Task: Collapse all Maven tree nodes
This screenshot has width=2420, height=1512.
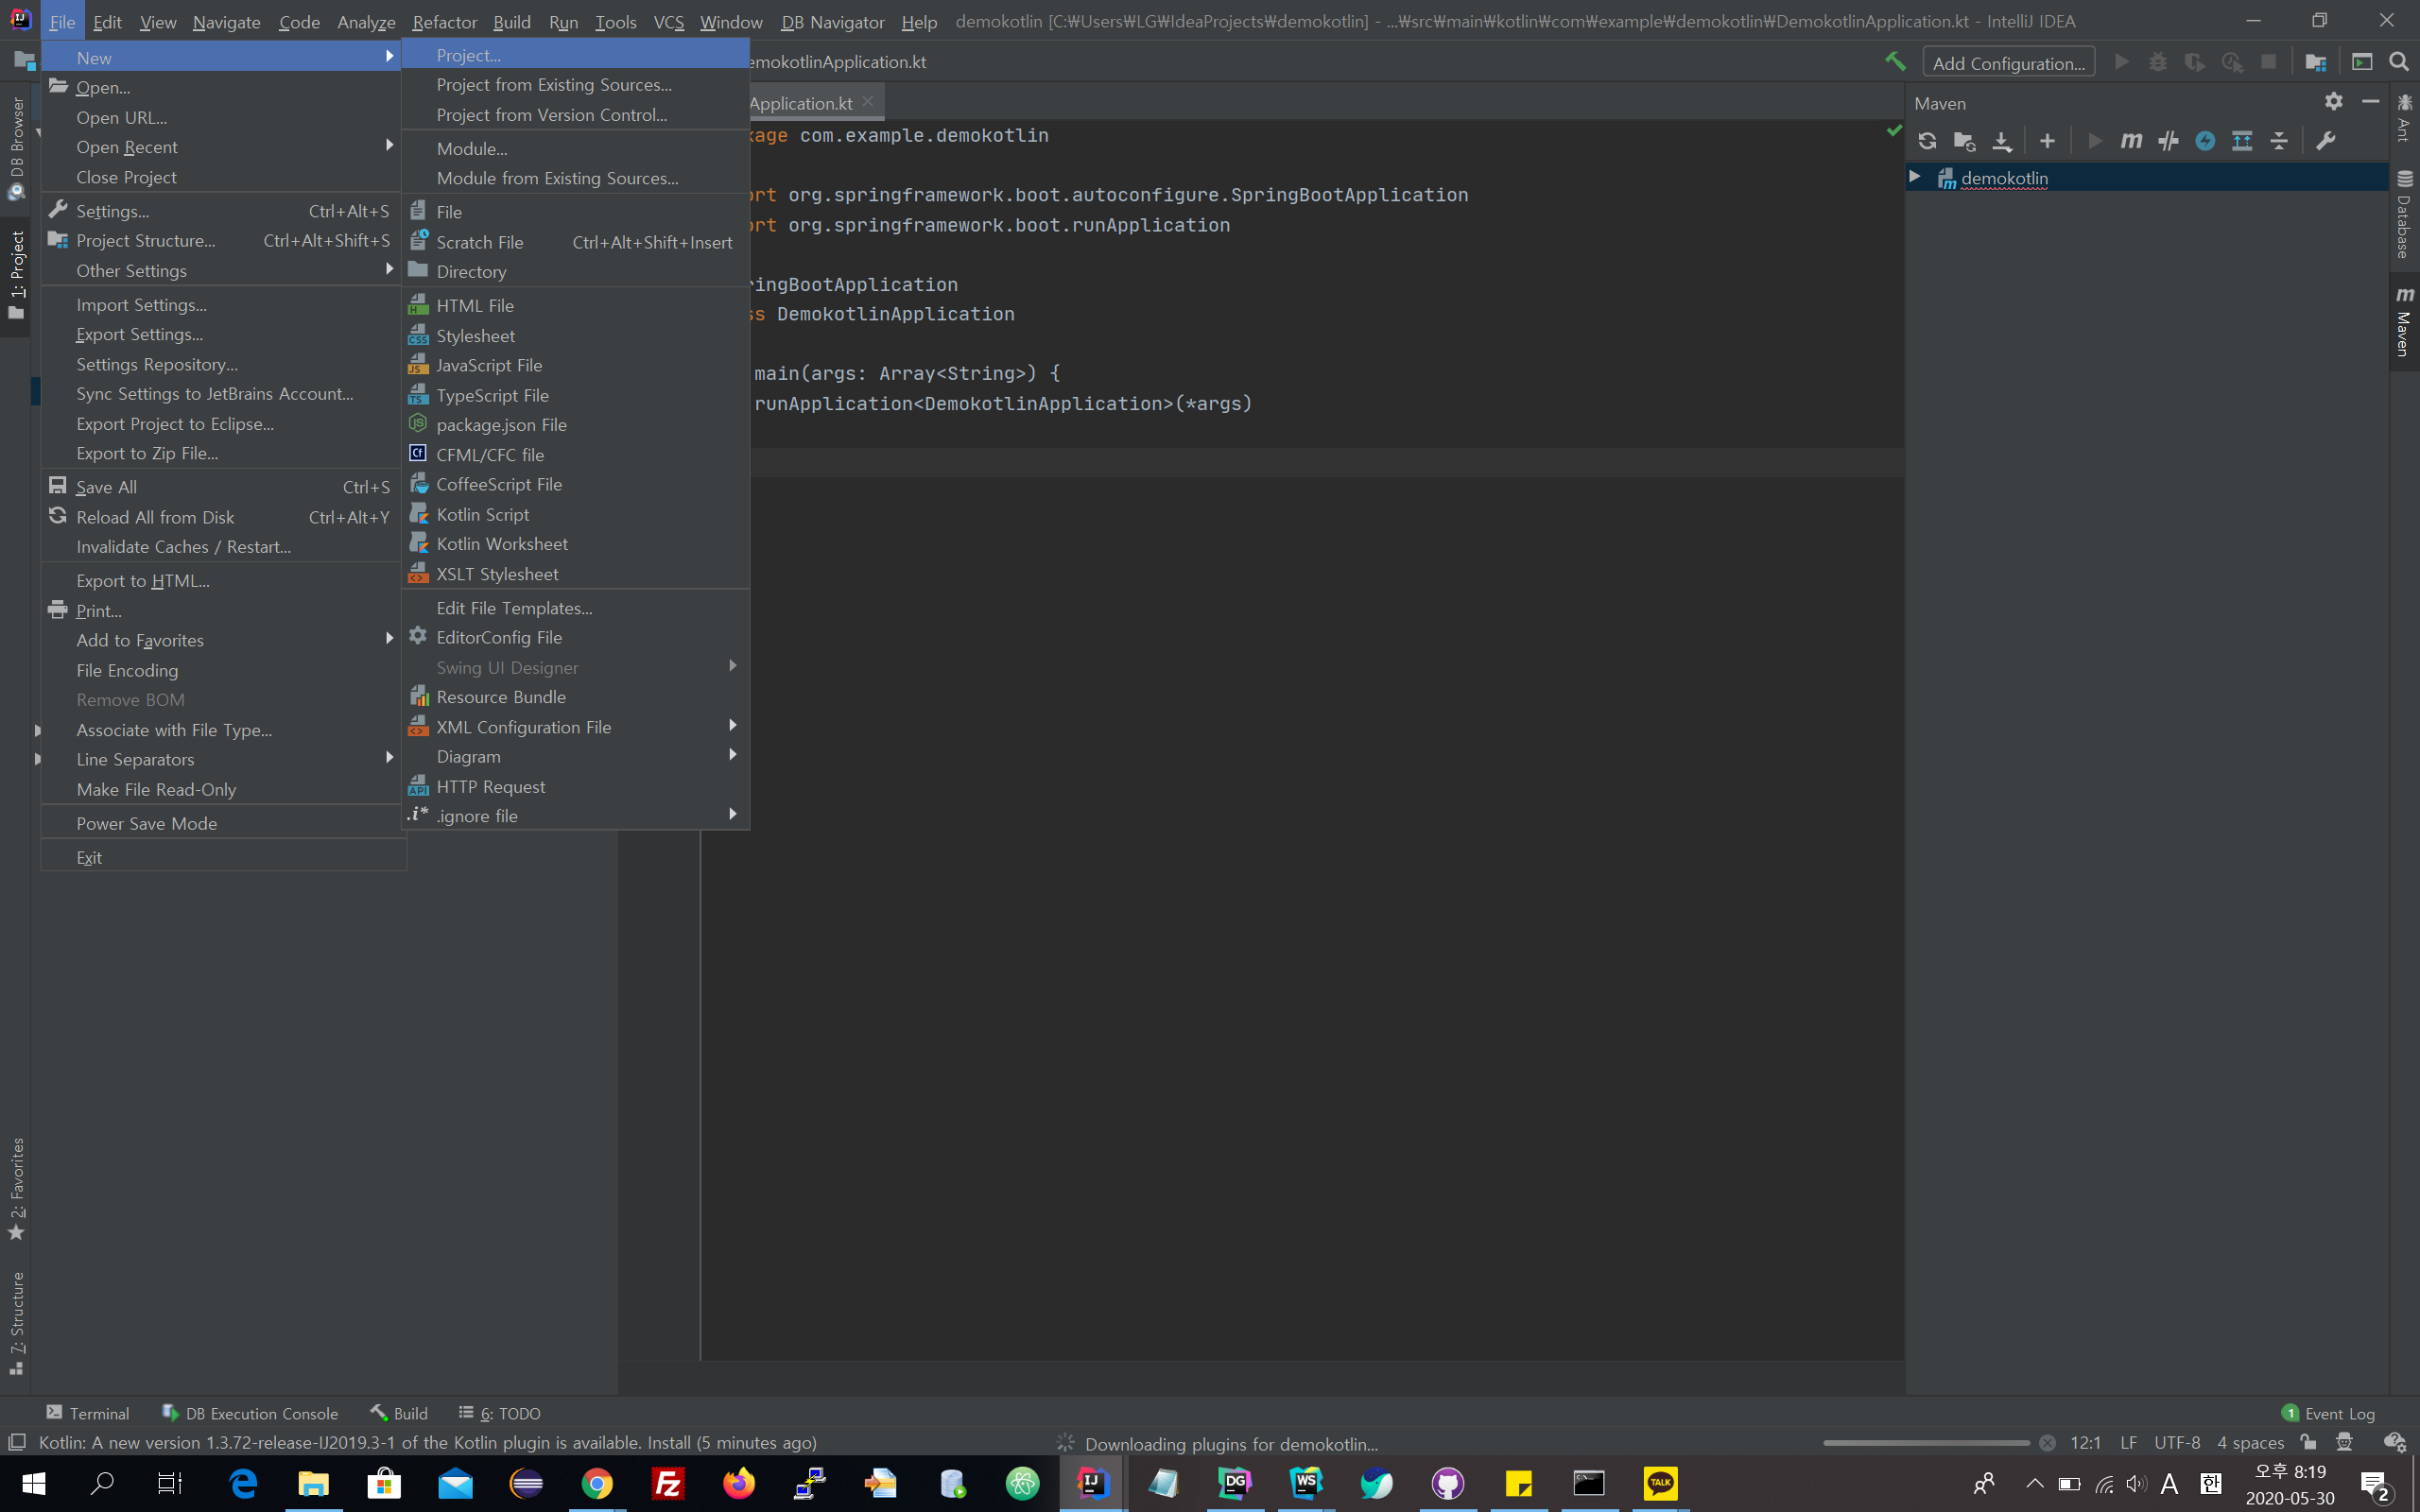Action: click(2279, 141)
